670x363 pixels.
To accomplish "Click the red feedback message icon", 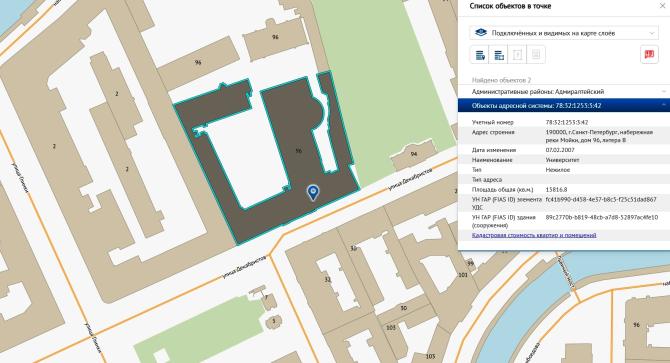I will (x=649, y=55).
